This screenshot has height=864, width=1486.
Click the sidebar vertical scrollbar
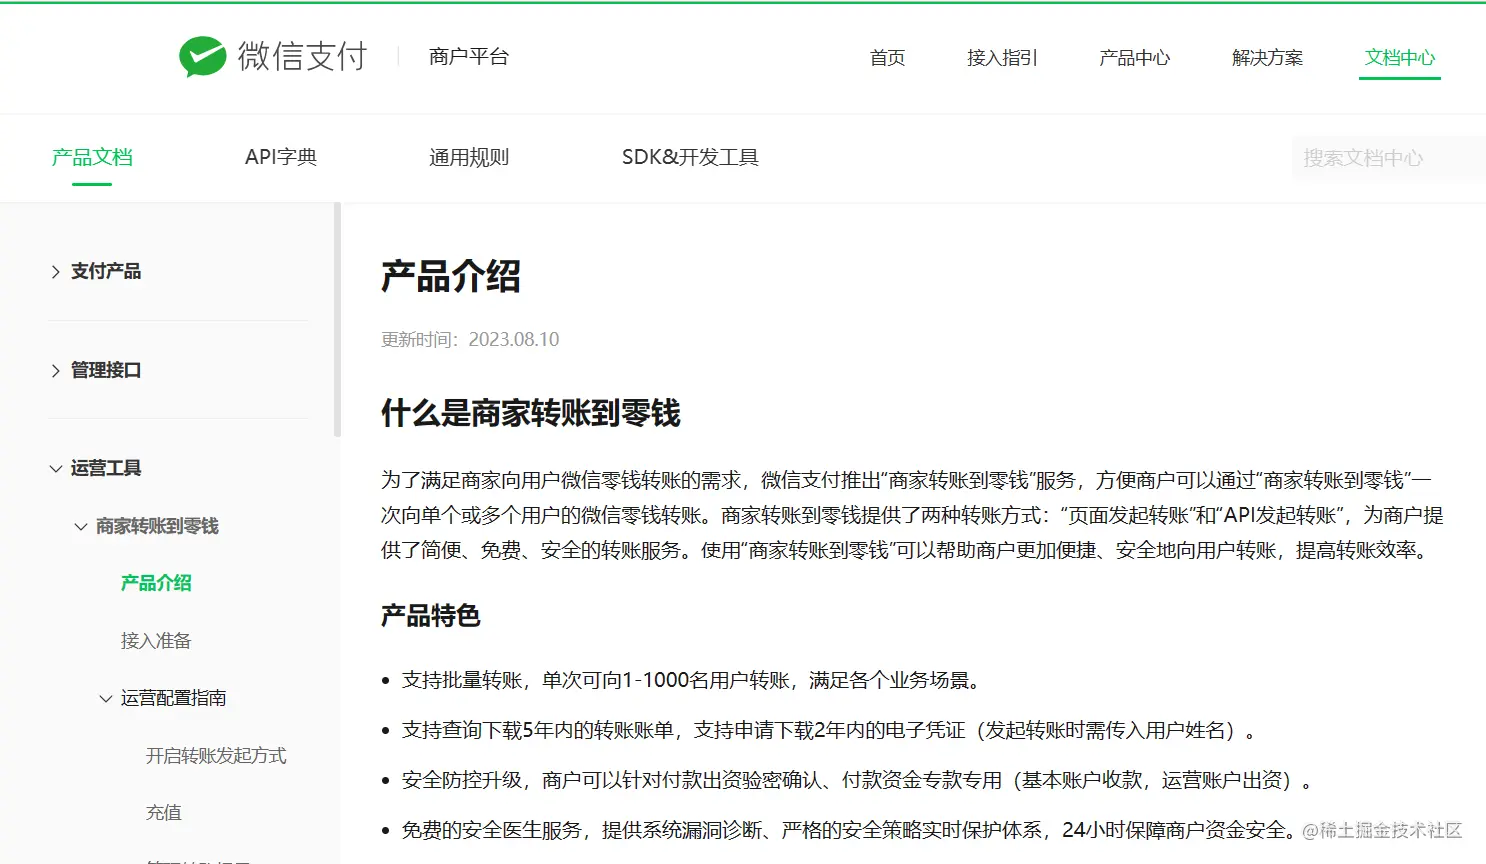coord(337,320)
